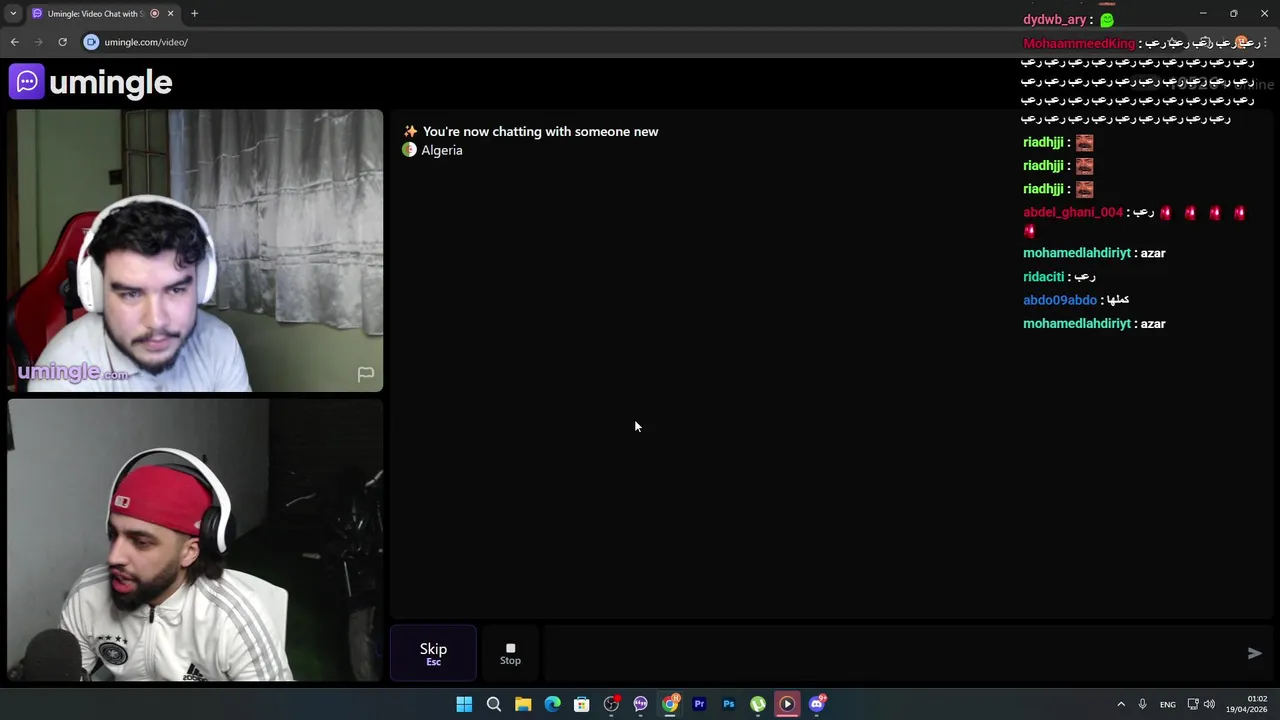Open the clock and date panel
The height and width of the screenshot is (720, 1280).
tap(1247, 704)
